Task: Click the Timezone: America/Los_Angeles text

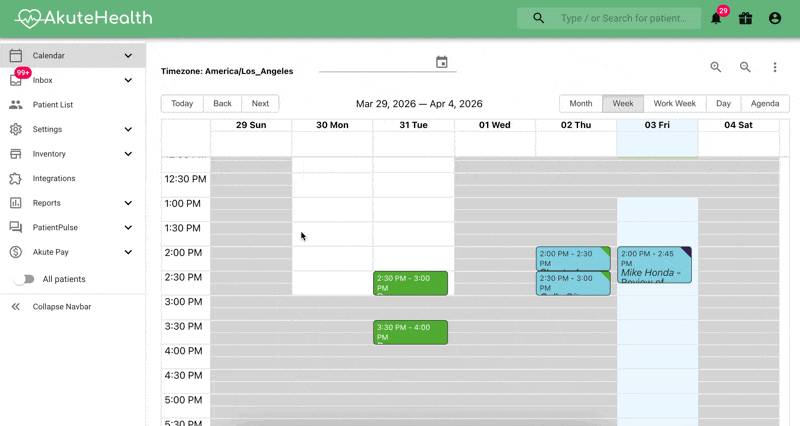Action: 227,71
